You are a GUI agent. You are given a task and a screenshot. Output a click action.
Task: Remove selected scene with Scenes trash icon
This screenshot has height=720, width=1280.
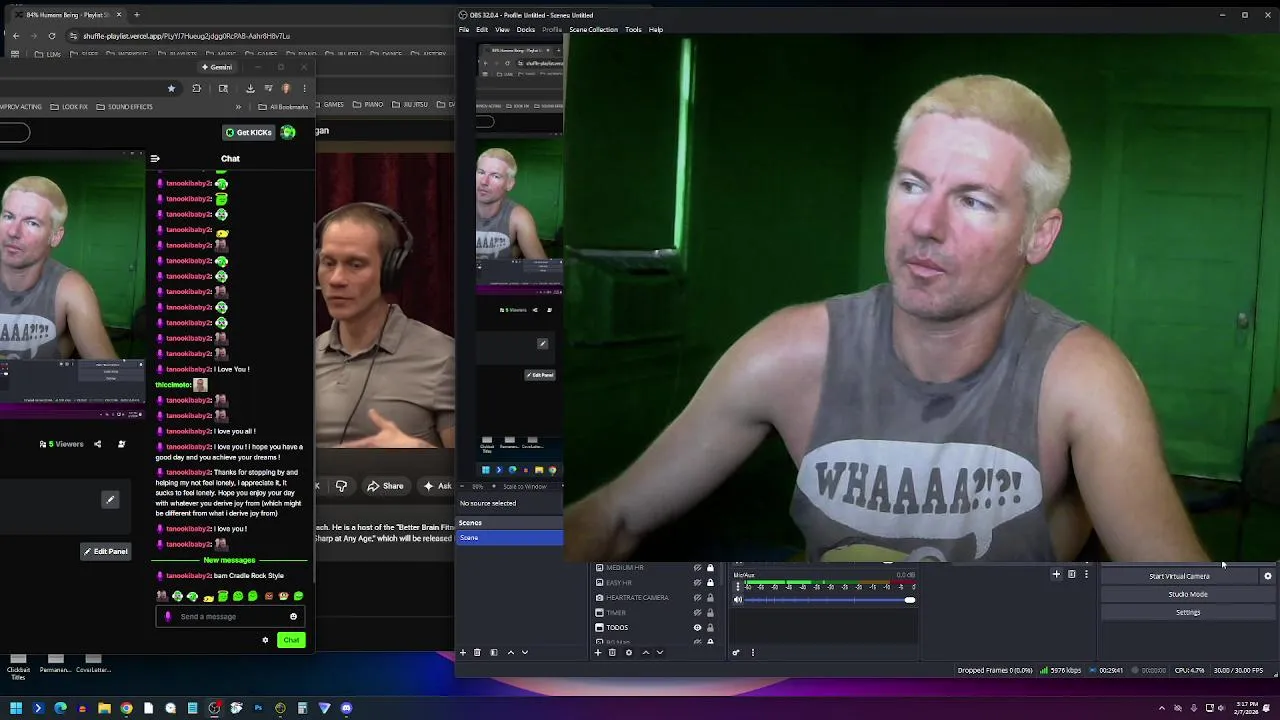tap(477, 652)
